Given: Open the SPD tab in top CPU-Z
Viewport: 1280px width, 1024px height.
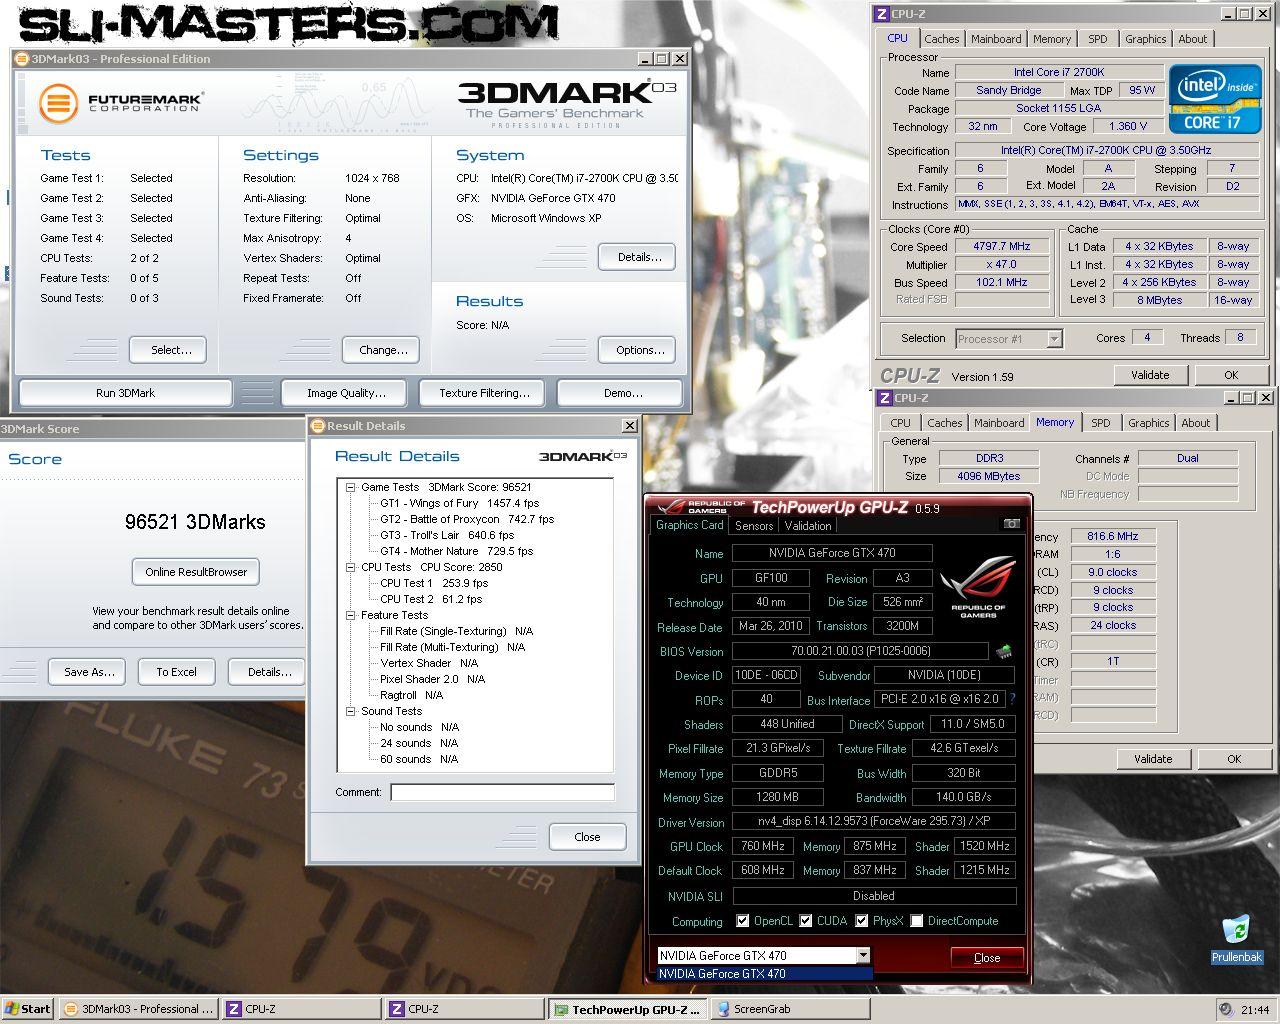Looking at the screenshot, I should pos(1098,39).
